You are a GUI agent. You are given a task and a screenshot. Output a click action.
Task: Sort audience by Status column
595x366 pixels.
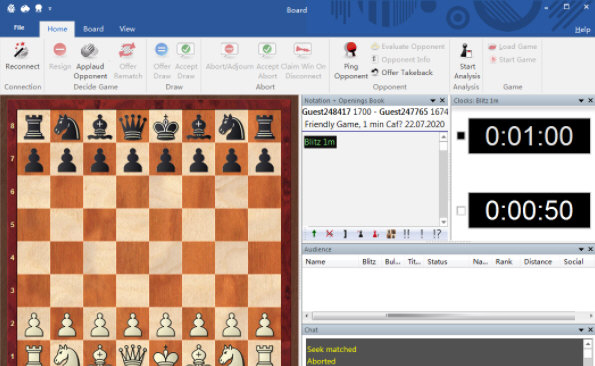click(x=437, y=262)
